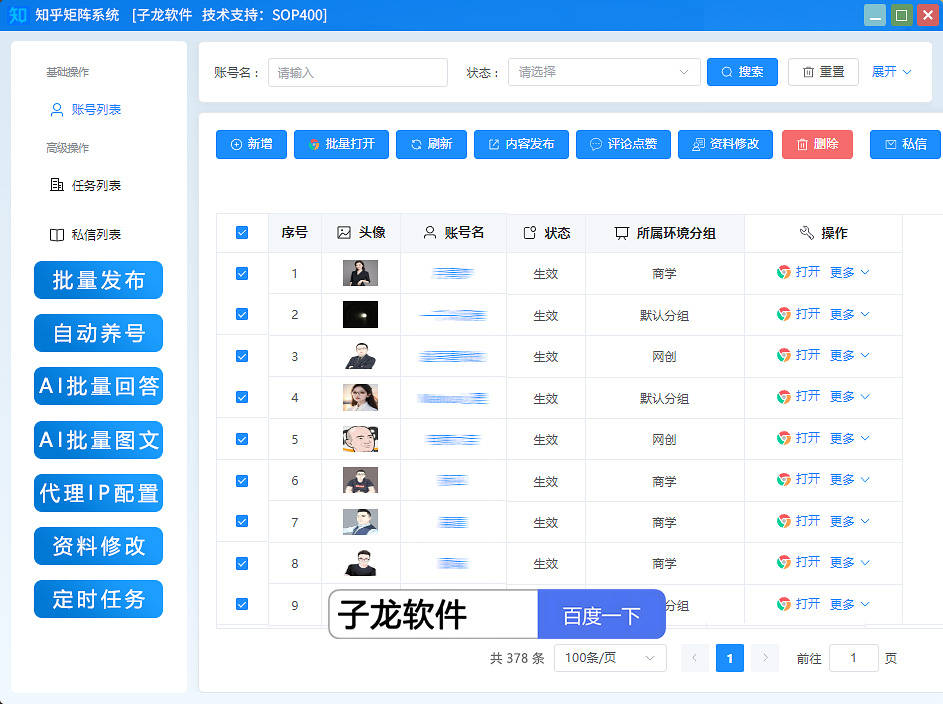
Task: Click the 评论点赞 comment-like tool
Action: [623, 144]
